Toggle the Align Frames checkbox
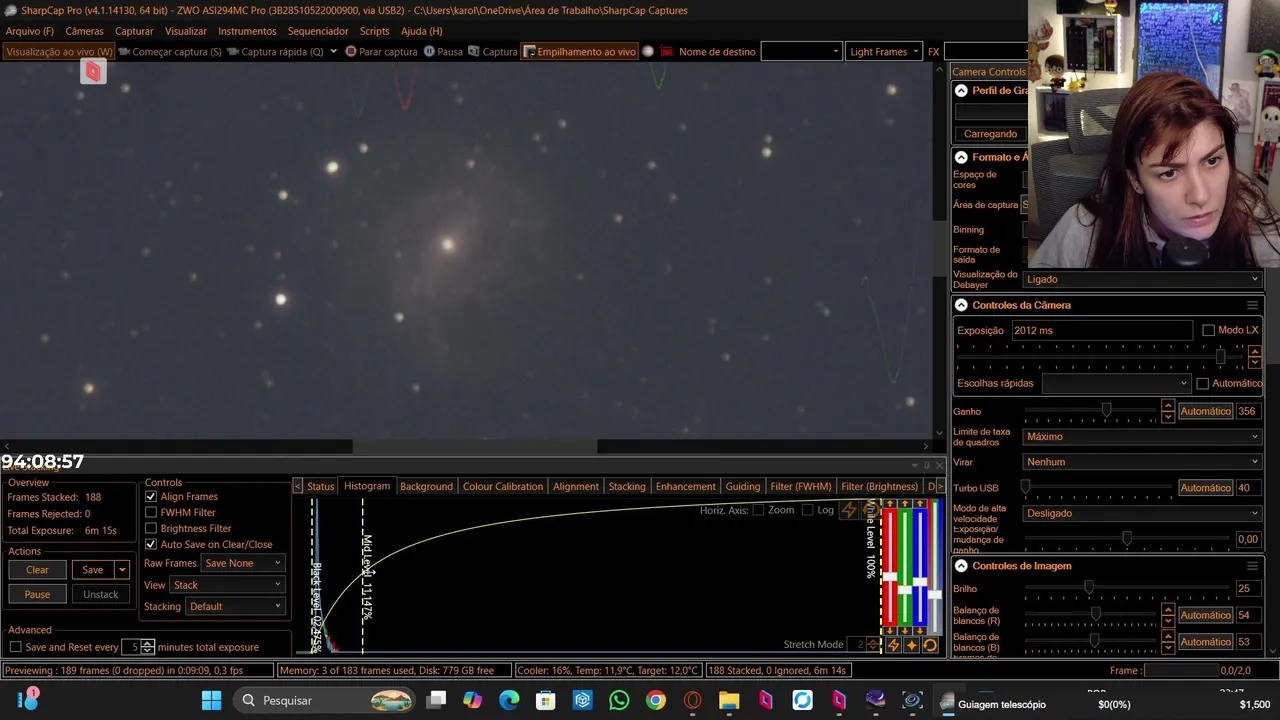This screenshot has height=720, width=1280. click(151, 496)
